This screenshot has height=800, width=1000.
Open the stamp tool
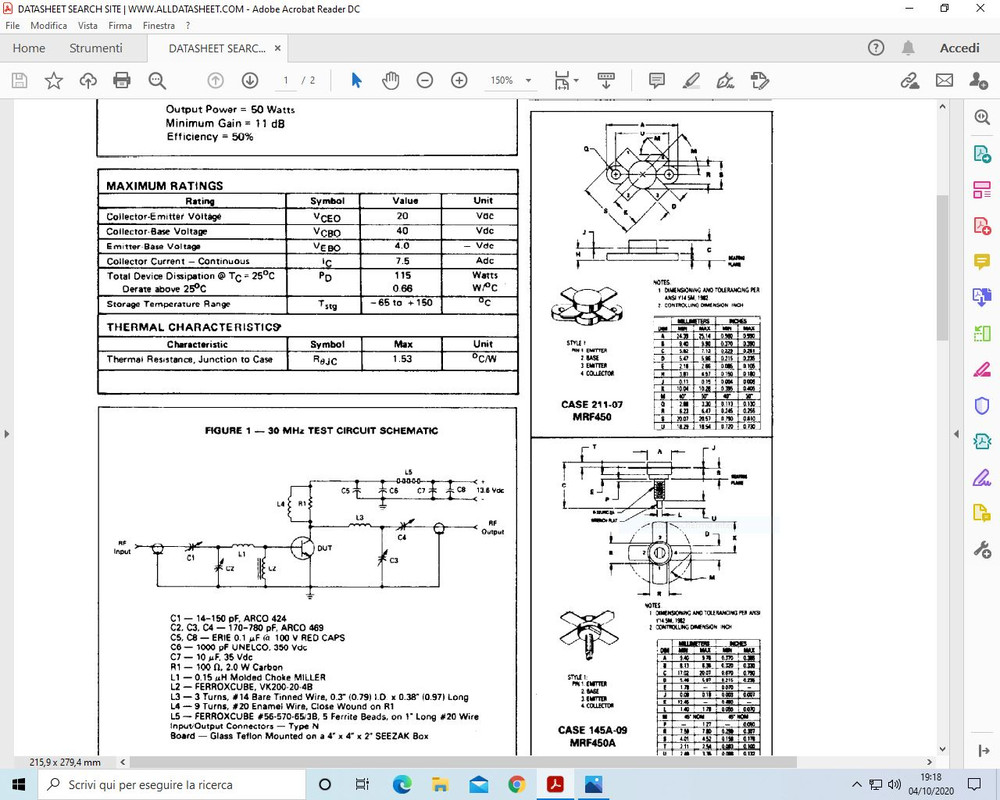click(x=760, y=80)
